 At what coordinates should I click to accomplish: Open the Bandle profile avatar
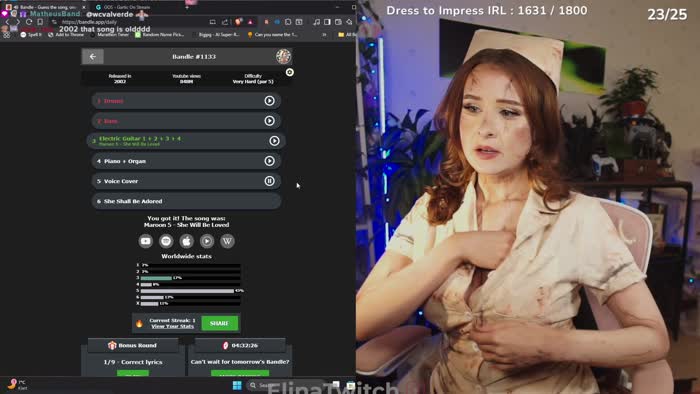pyautogui.click(x=283, y=56)
